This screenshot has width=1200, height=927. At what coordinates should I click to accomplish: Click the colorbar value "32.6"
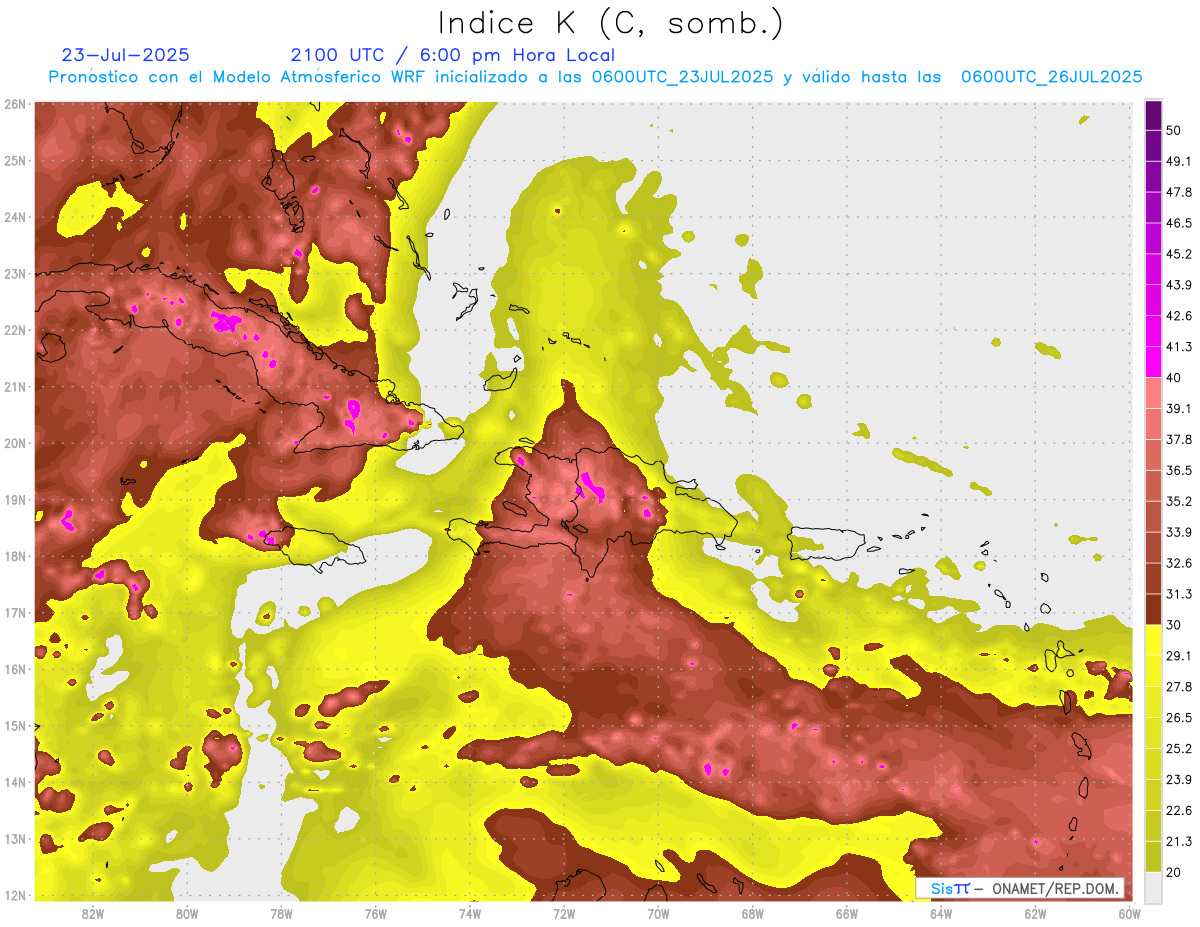(x=1179, y=563)
